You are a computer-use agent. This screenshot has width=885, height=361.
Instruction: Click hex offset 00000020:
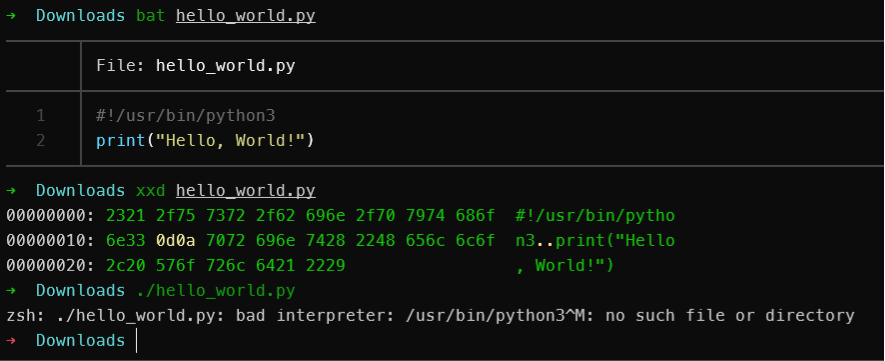50,265
